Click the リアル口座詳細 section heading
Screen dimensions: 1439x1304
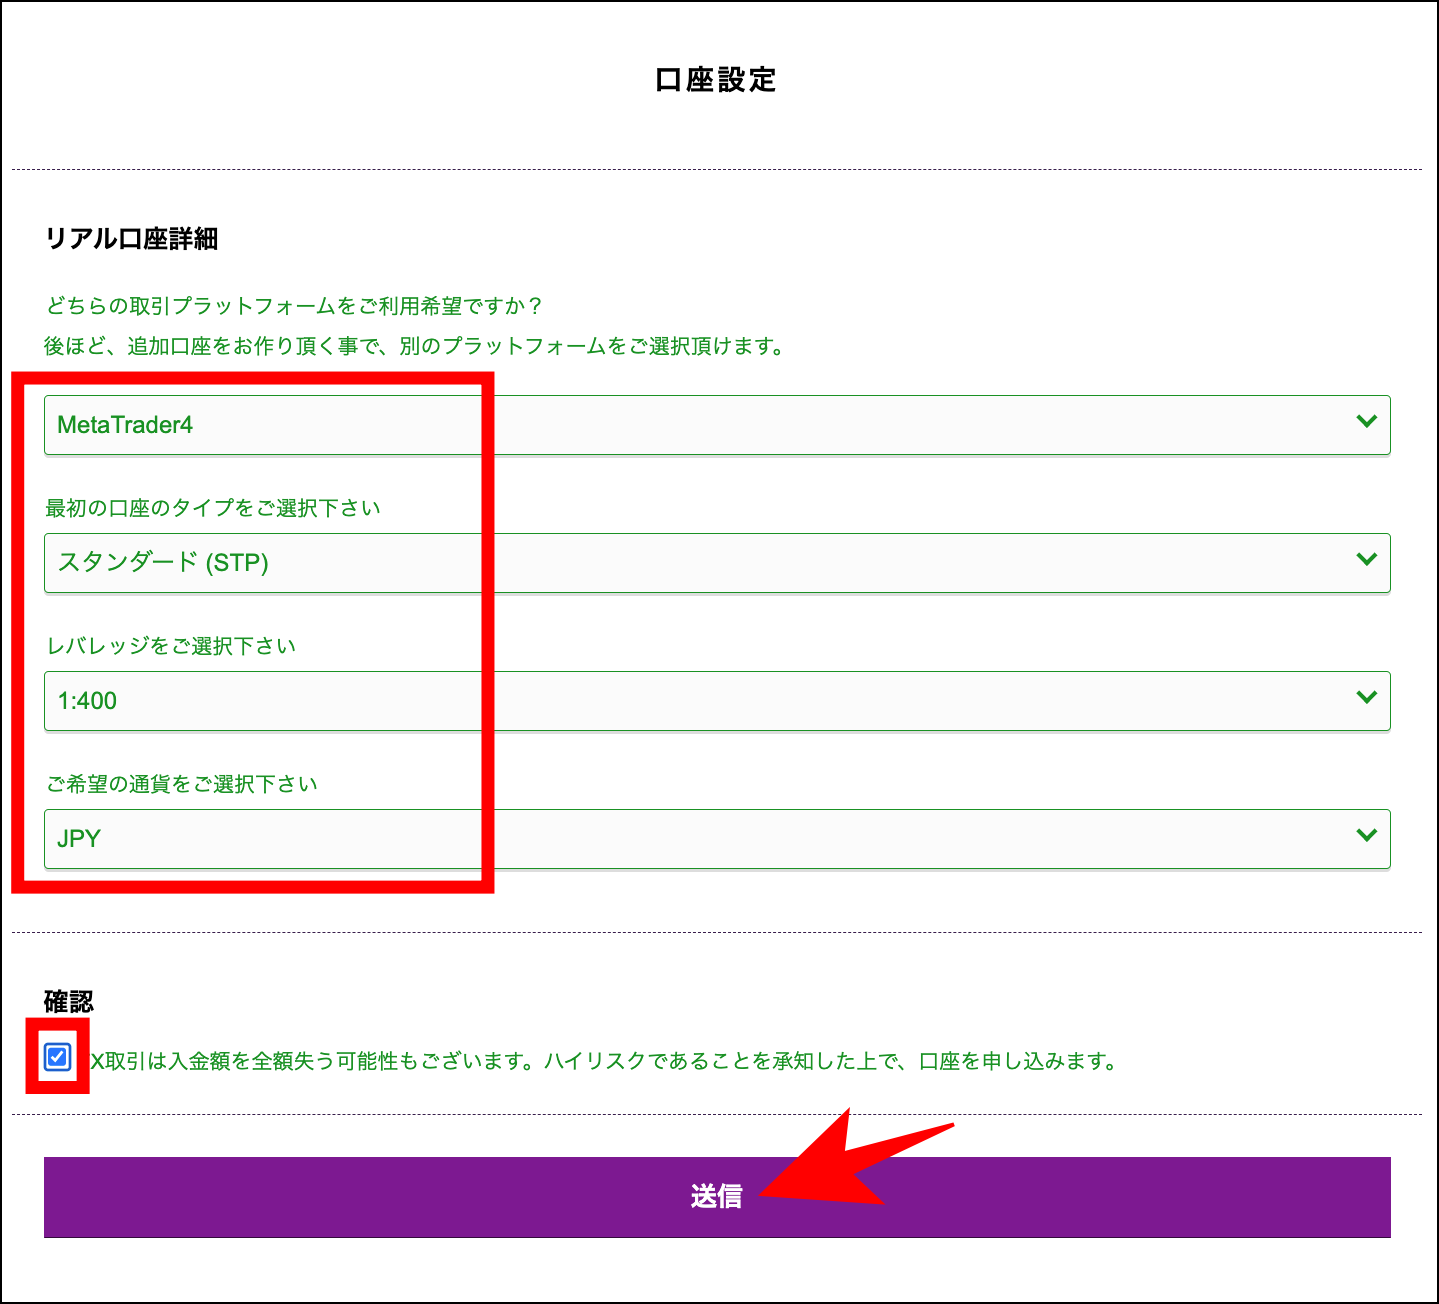(131, 239)
